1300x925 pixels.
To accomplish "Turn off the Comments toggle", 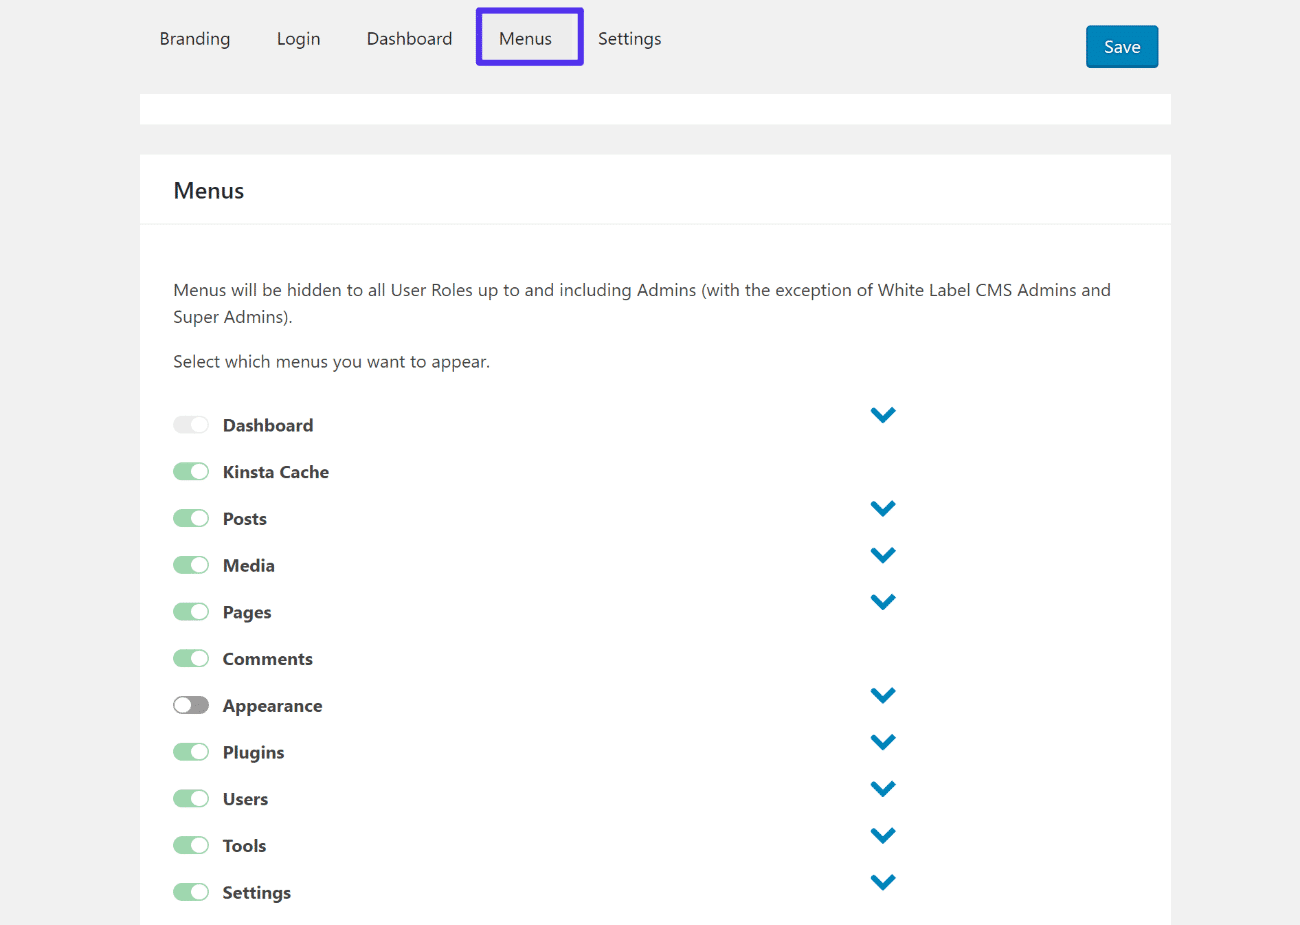I will (x=191, y=657).
